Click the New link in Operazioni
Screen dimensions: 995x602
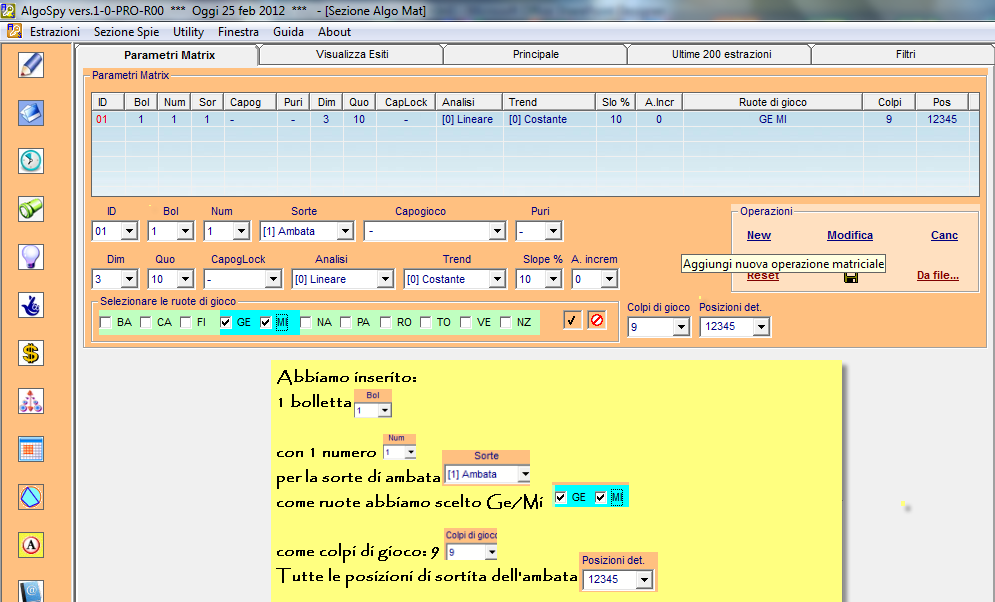click(758, 235)
